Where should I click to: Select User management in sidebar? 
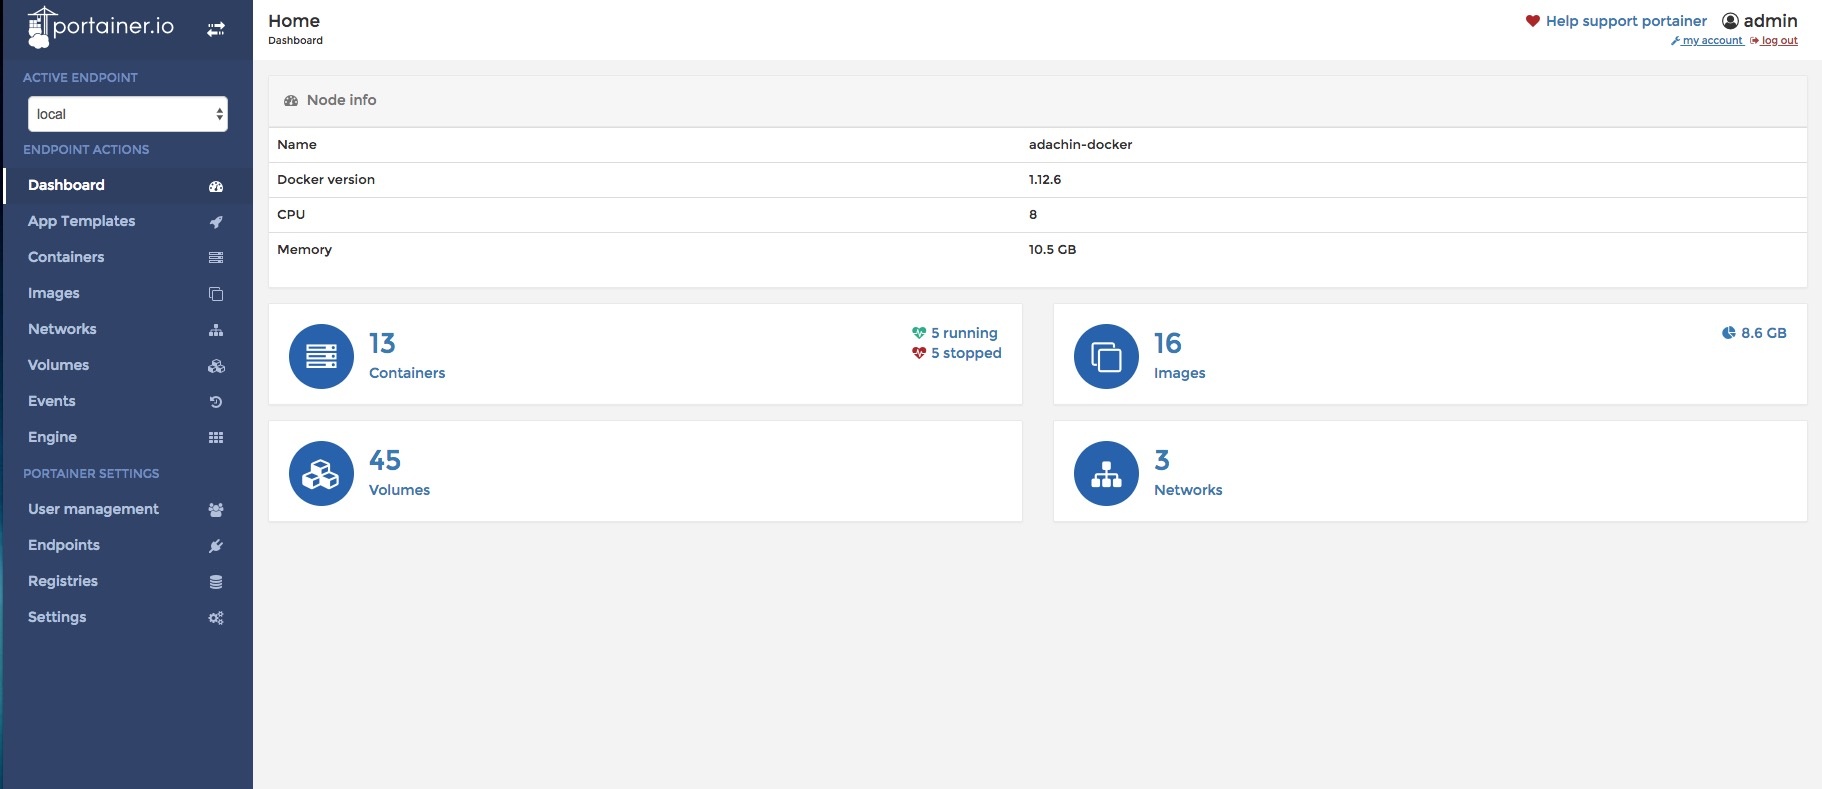coord(93,509)
